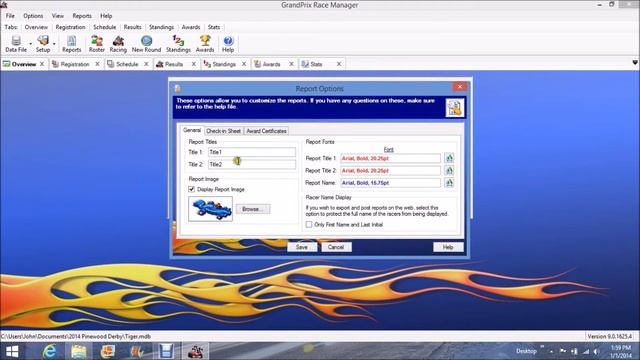The width and height of the screenshot is (640, 360).
Task: Switch to the Registration document tab
Action: (x=75, y=64)
